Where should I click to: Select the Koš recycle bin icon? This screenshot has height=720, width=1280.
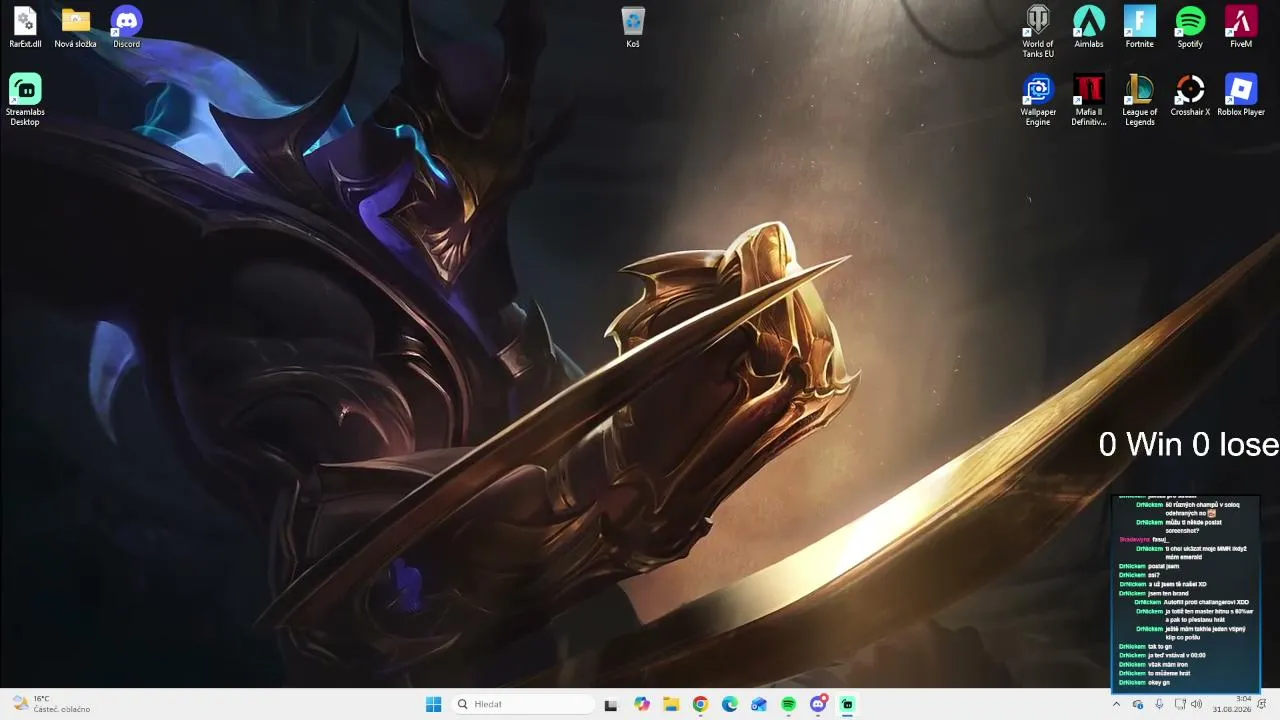pos(633,28)
